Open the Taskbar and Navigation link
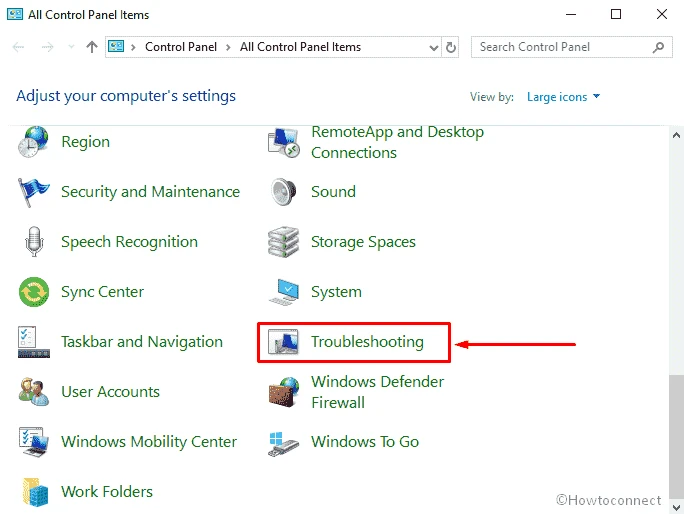 [x=142, y=342]
